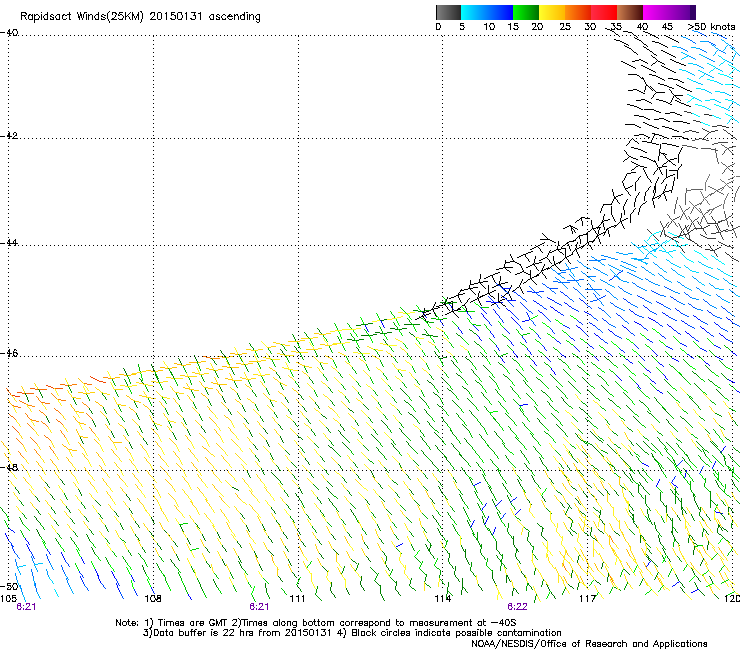Click the '35' label under the color bar
The image size is (740, 650).
(x=616, y=27)
